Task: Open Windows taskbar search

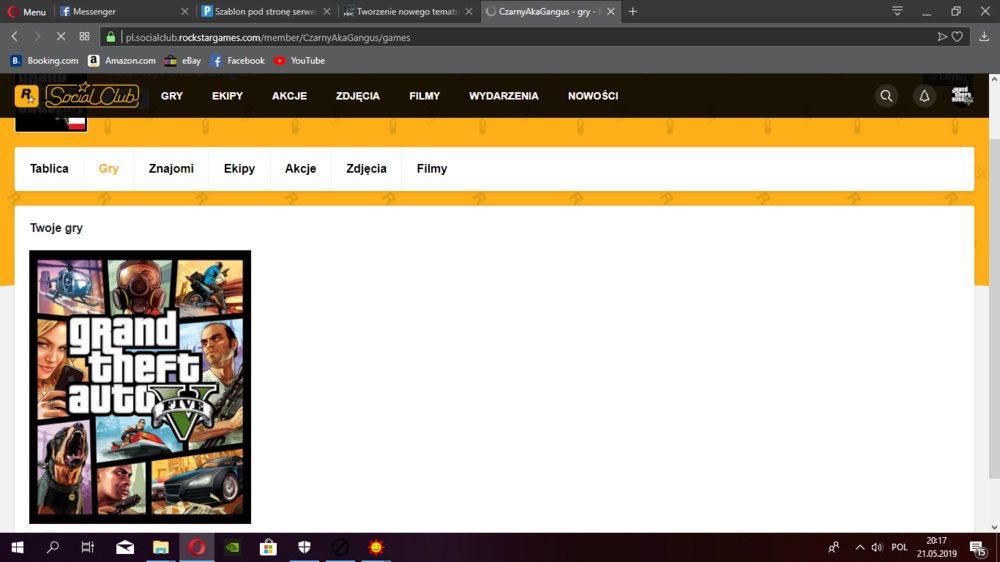Action: pos(53,547)
